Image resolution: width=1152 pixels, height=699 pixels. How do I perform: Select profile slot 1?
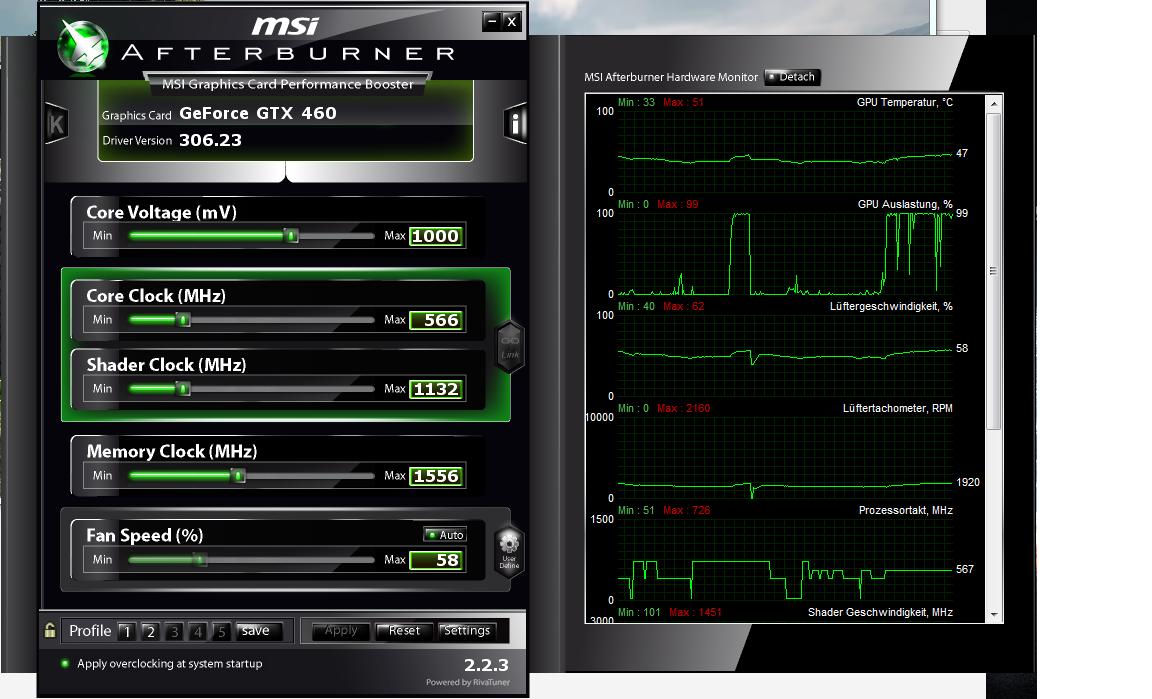[x=127, y=631]
